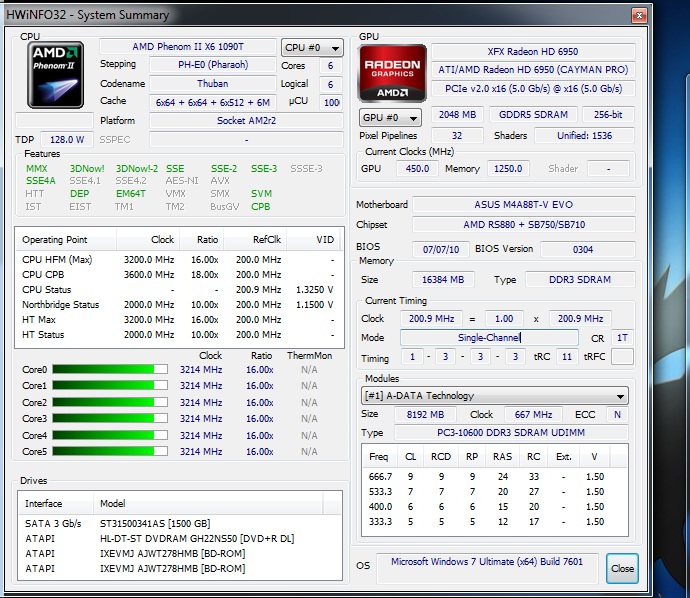Select the 400.0 frequency timing row
Image resolution: width=690 pixels, height=598 pixels.
click(x=495, y=506)
